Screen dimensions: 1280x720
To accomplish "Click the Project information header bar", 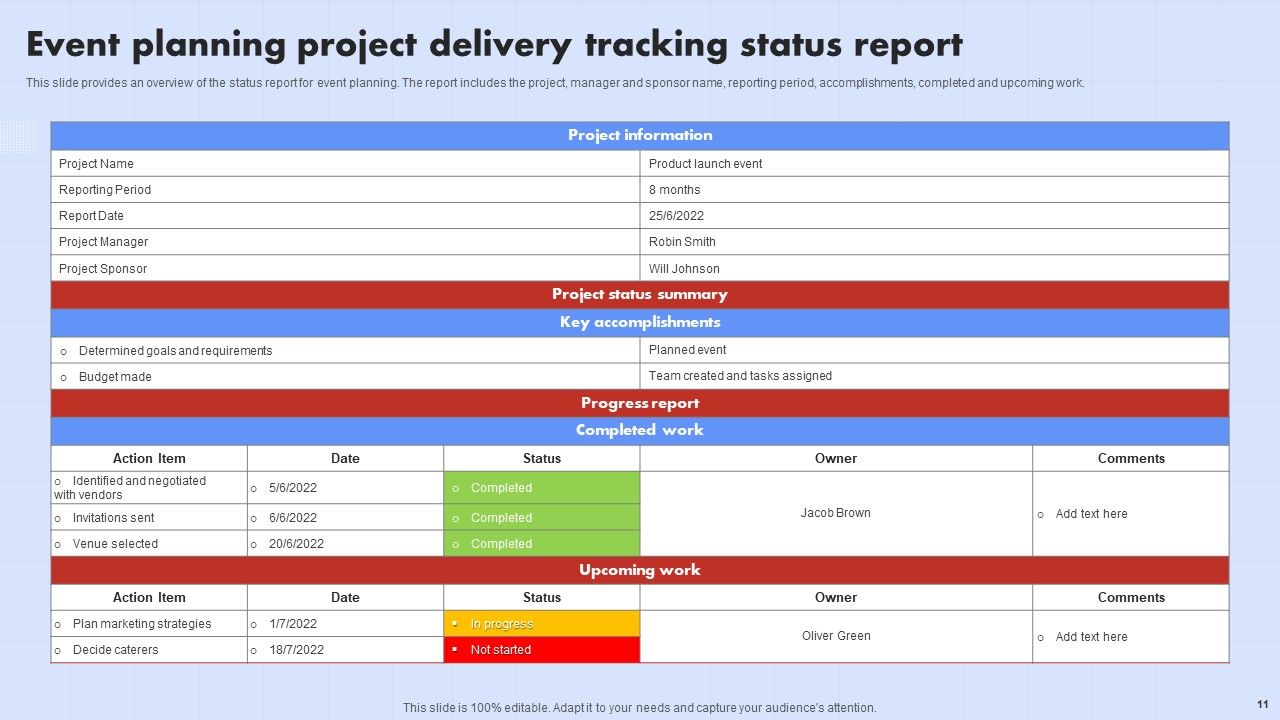I will 639,135.
